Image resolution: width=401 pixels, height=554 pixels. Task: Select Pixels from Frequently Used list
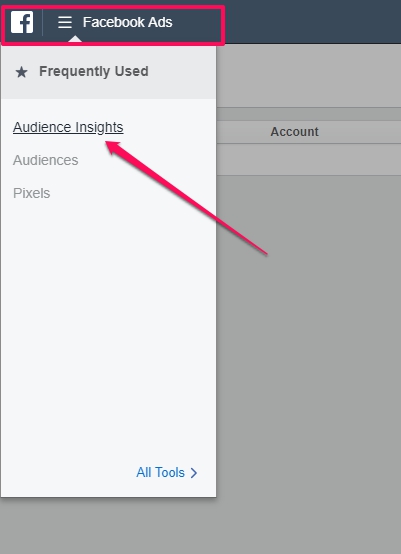31,193
